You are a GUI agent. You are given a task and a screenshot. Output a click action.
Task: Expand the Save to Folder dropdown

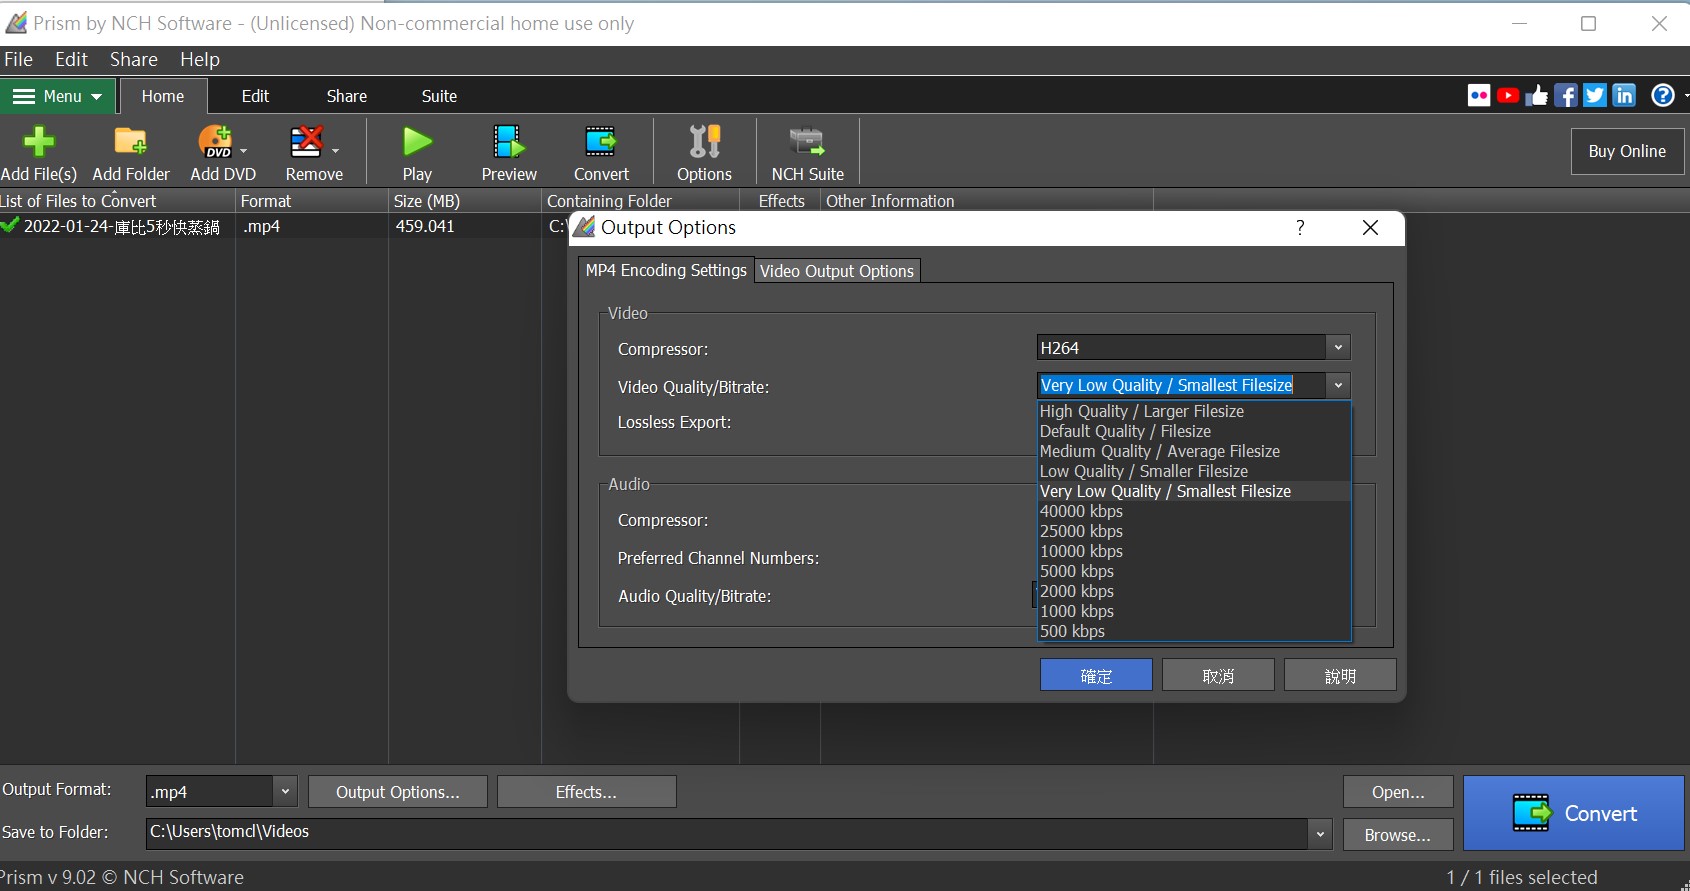1320,834
